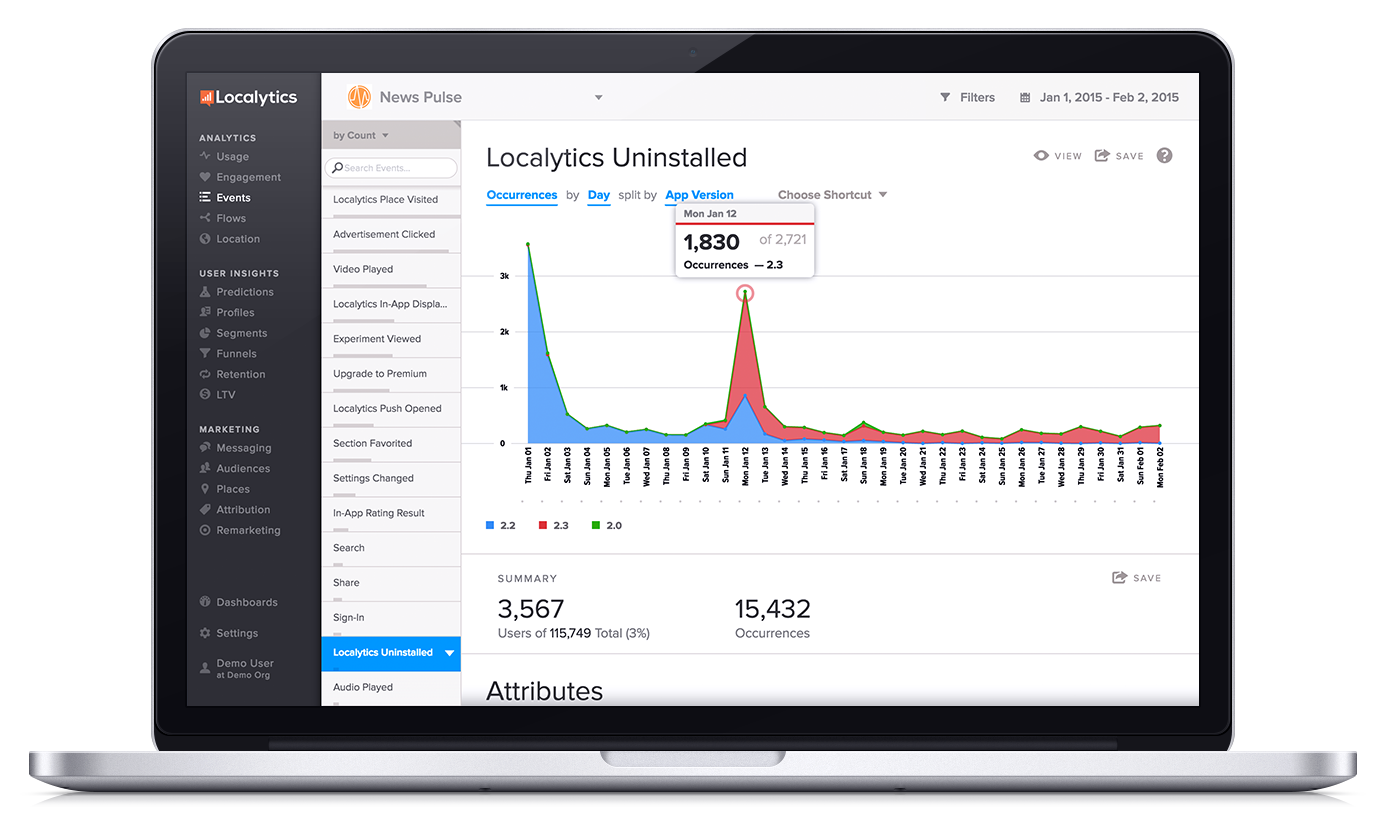
Task: Click the Thu Jan 01 data point
Action: tap(528, 244)
